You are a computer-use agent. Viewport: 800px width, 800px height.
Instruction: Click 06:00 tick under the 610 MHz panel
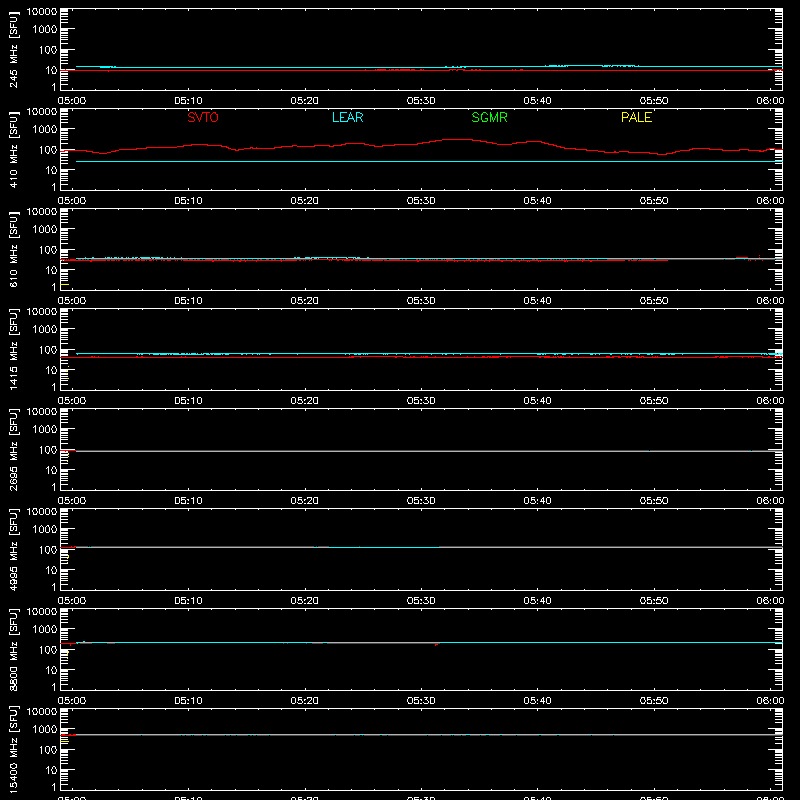coord(770,301)
